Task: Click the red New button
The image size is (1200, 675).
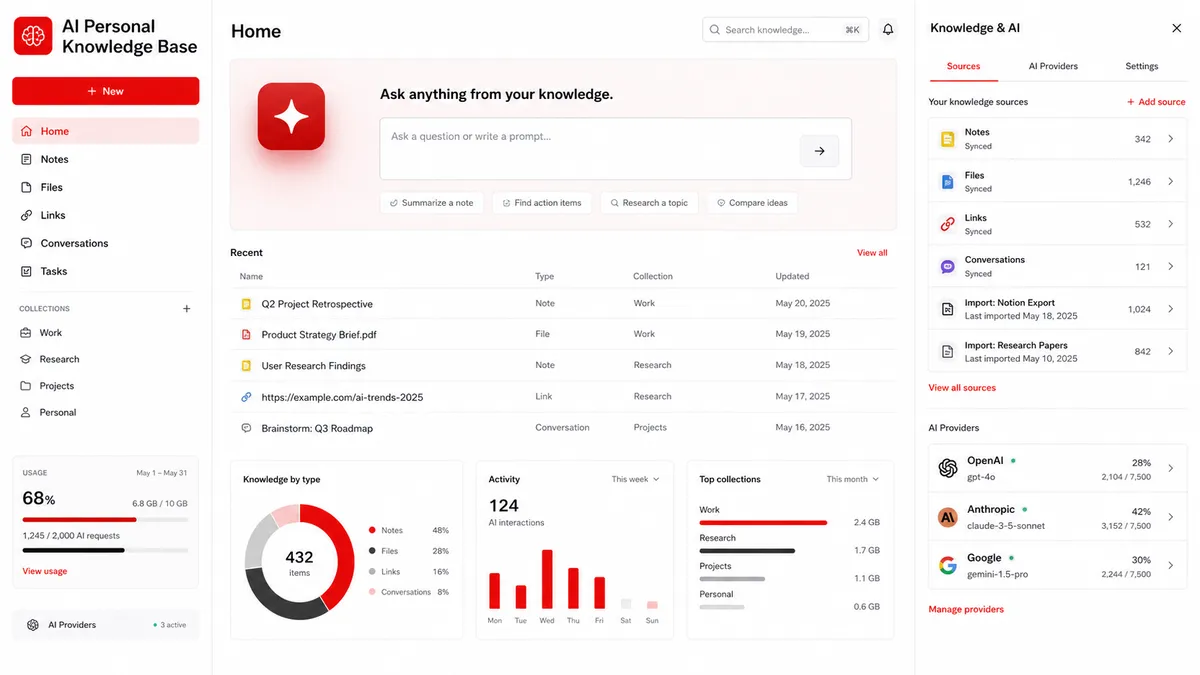Action: point(106,91)
